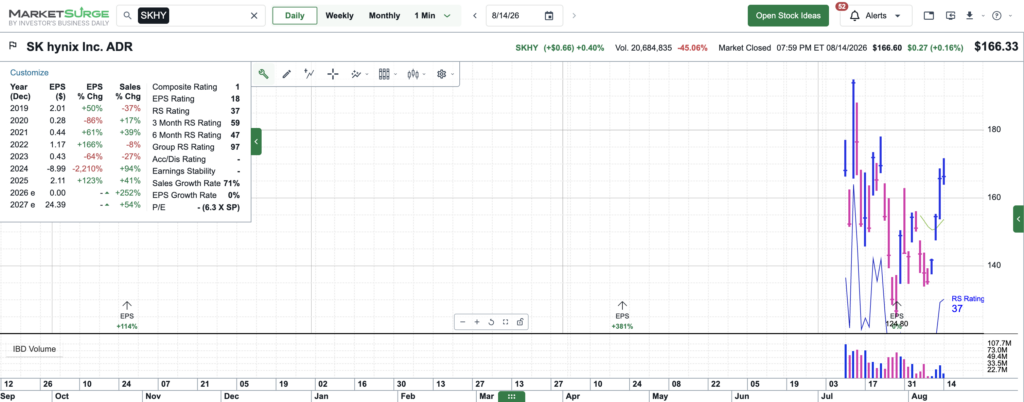
Task: Open the candlestick chart style tool
Action: pos(413,74)
